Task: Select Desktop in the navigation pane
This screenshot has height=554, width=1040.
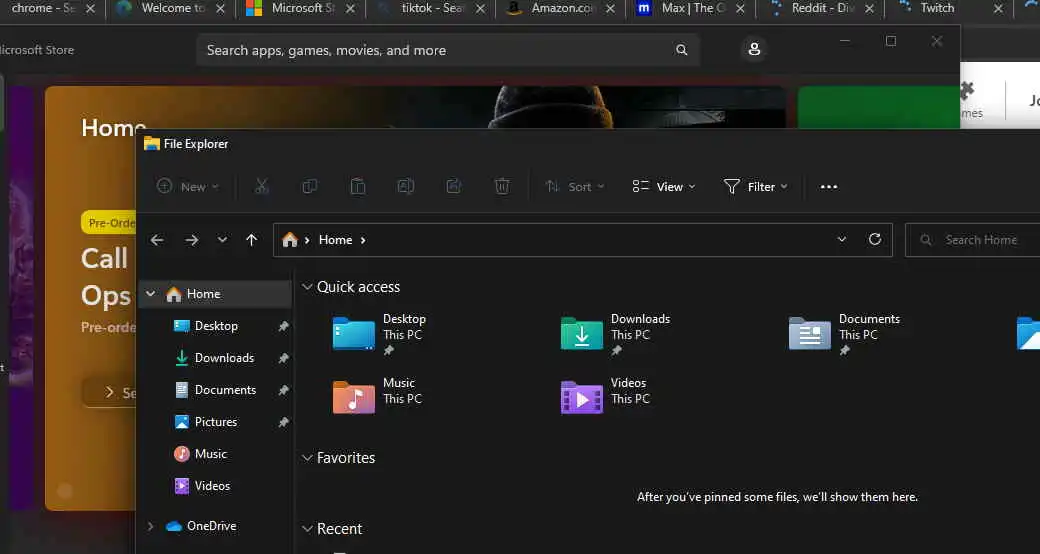Action: tap(216, 326)
